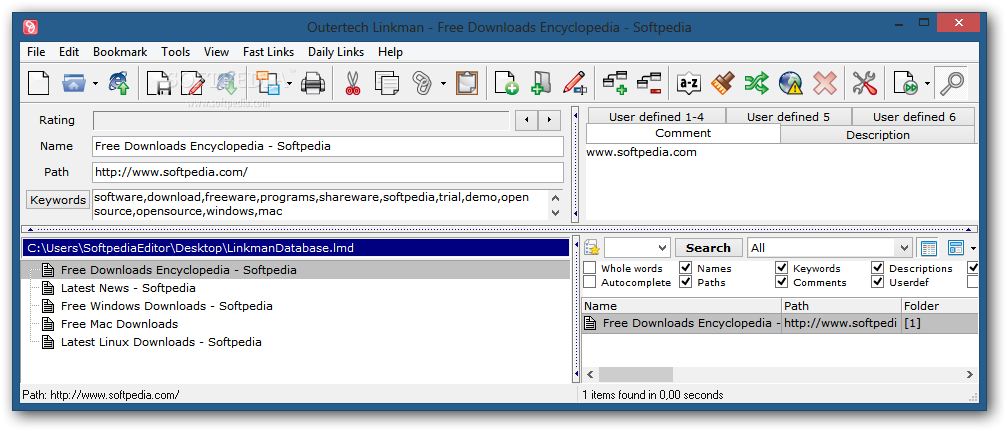Open the dropdown arrow beside the windows icon
This screenshot has width=1007, height=431.
coord(289,84)
